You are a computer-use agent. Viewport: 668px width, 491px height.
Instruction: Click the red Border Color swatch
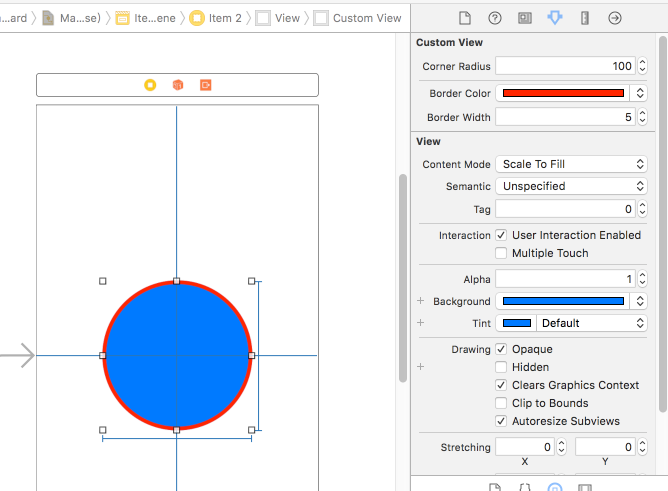563,93
